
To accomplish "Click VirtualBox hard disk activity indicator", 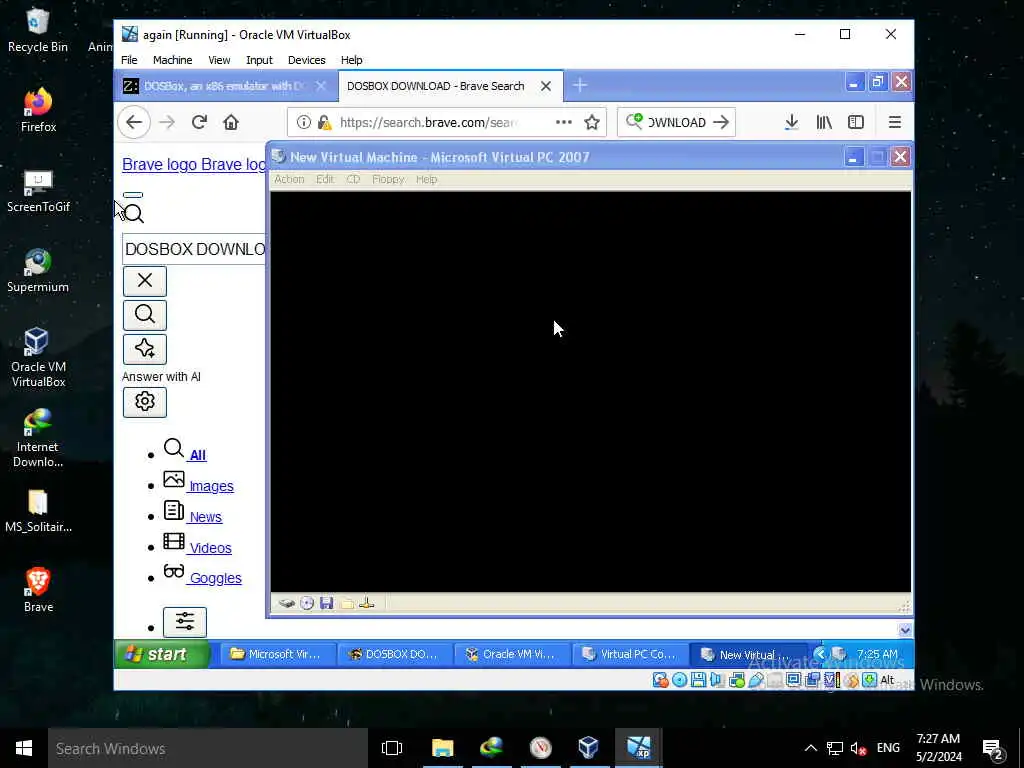I will [660, 680].
